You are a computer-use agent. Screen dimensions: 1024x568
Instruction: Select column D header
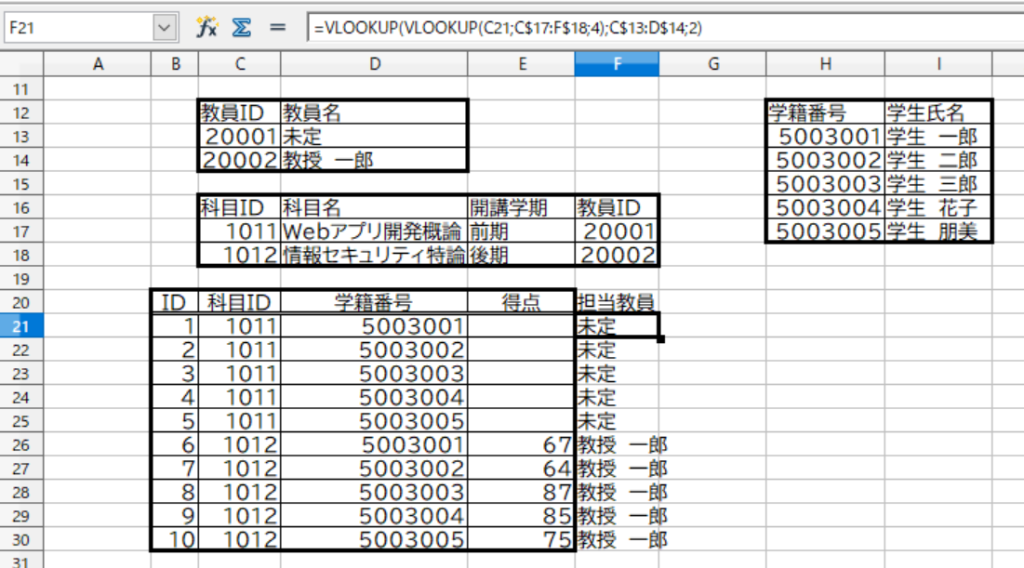pos(374,64)
